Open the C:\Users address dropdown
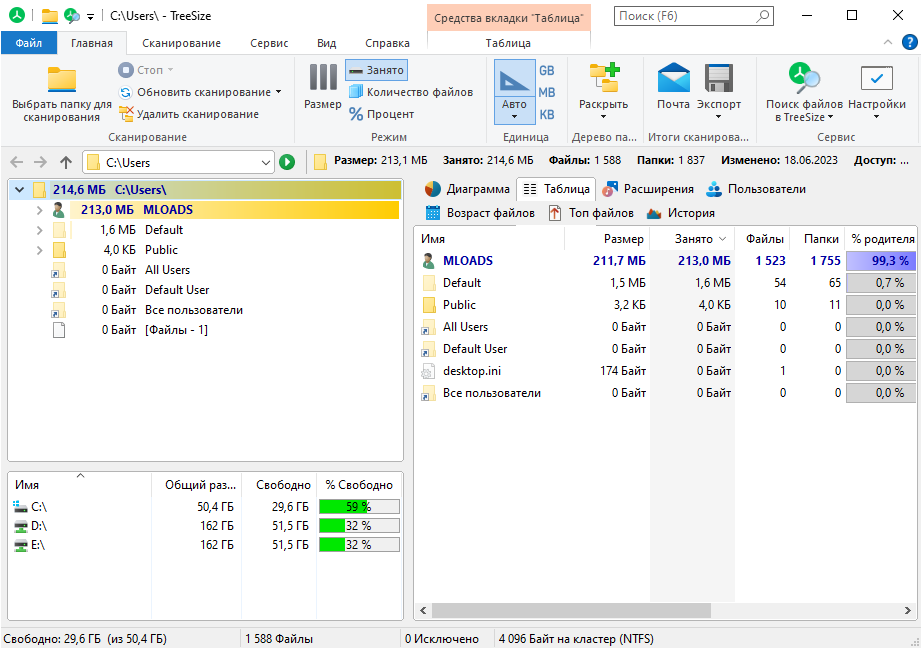 [x=268, y=161]
